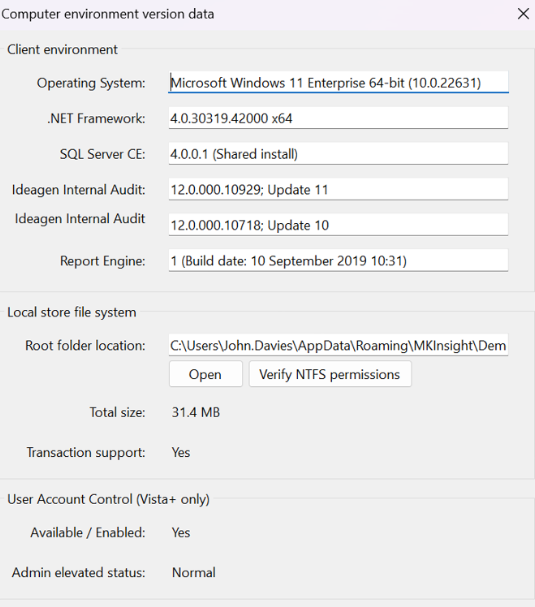Click the Total size 31.4 MB value
This screenshot has height=607, width=535.
point(195,412)
